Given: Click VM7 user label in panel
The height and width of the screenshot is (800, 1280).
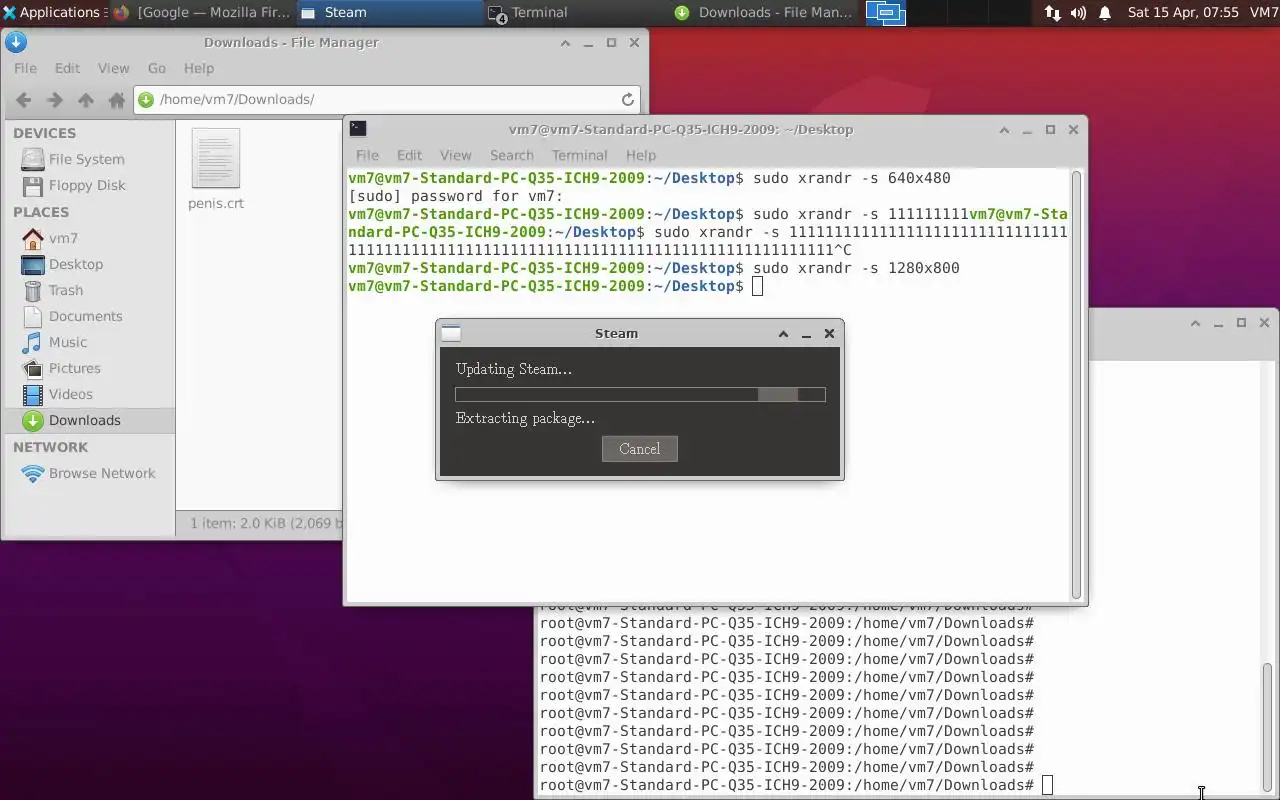Looking at the screenshot, I should tap(1263, 12).
